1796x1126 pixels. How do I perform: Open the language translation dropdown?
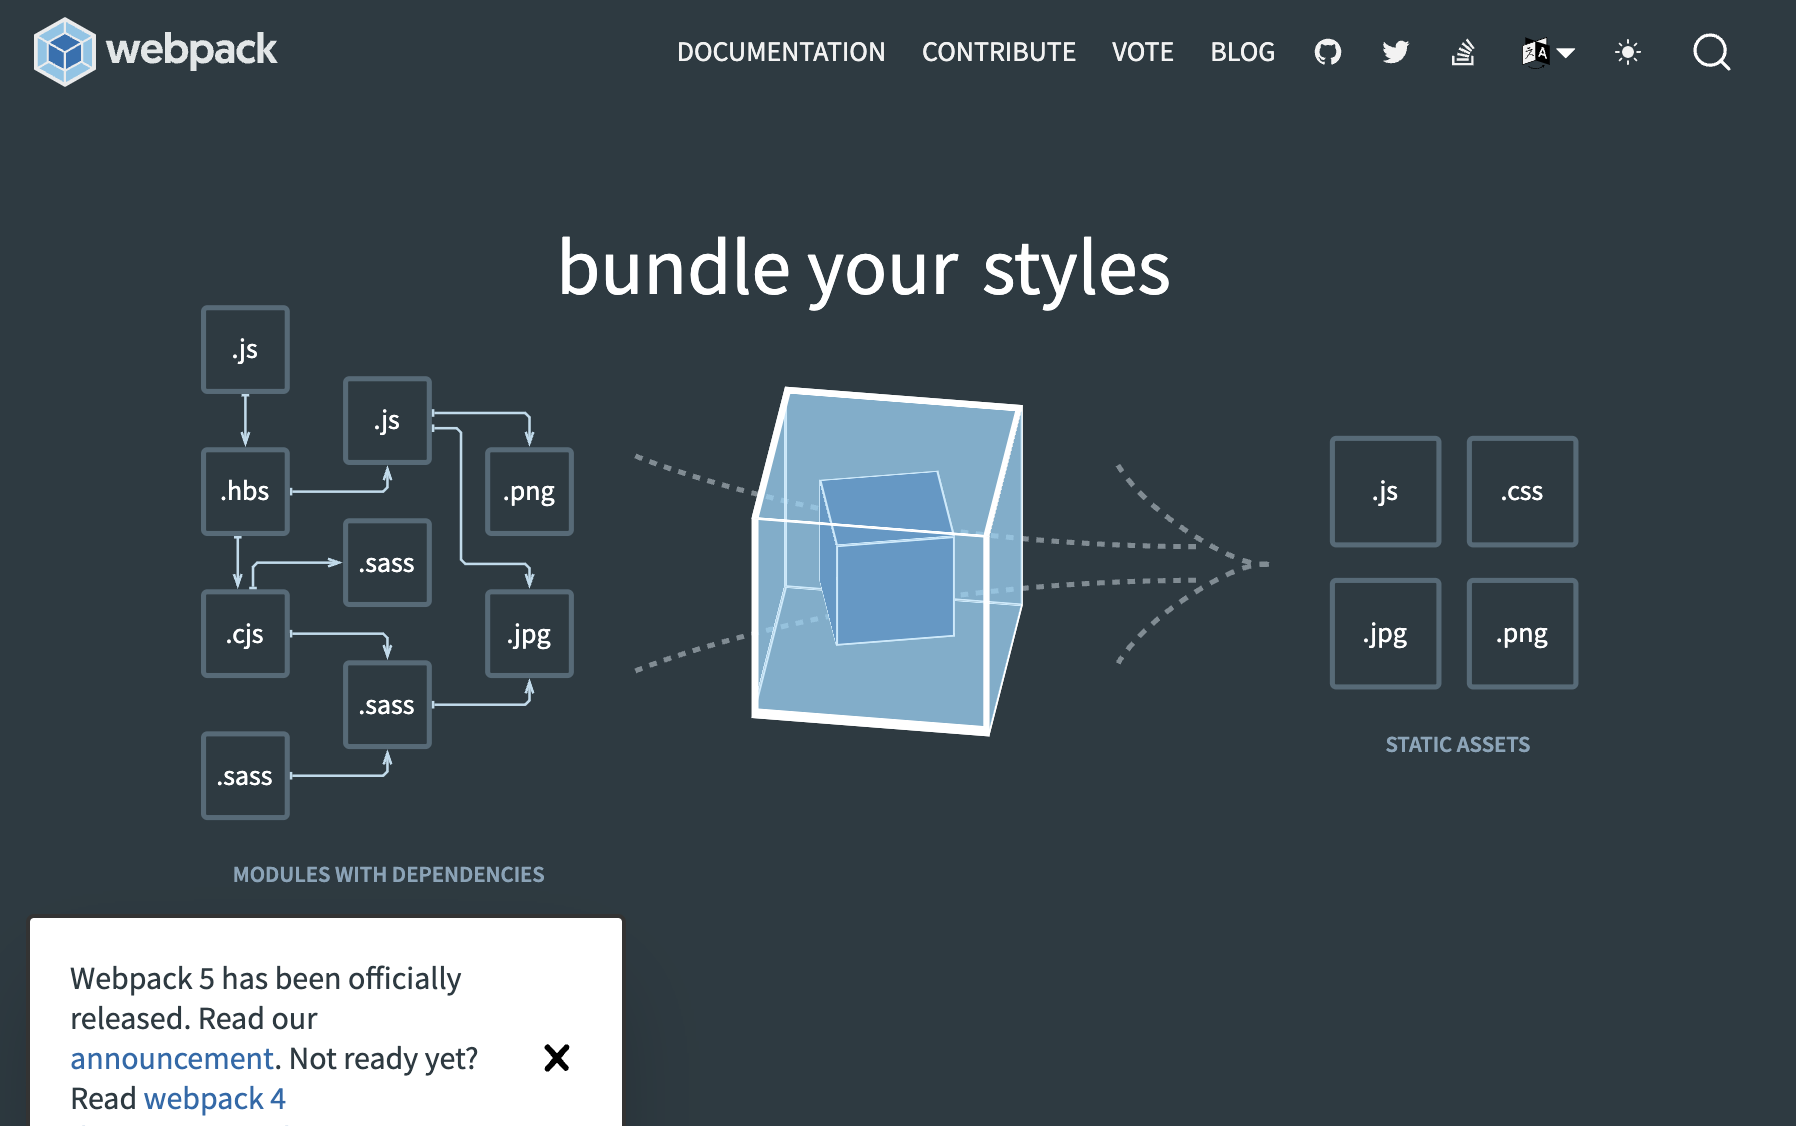1548,52
